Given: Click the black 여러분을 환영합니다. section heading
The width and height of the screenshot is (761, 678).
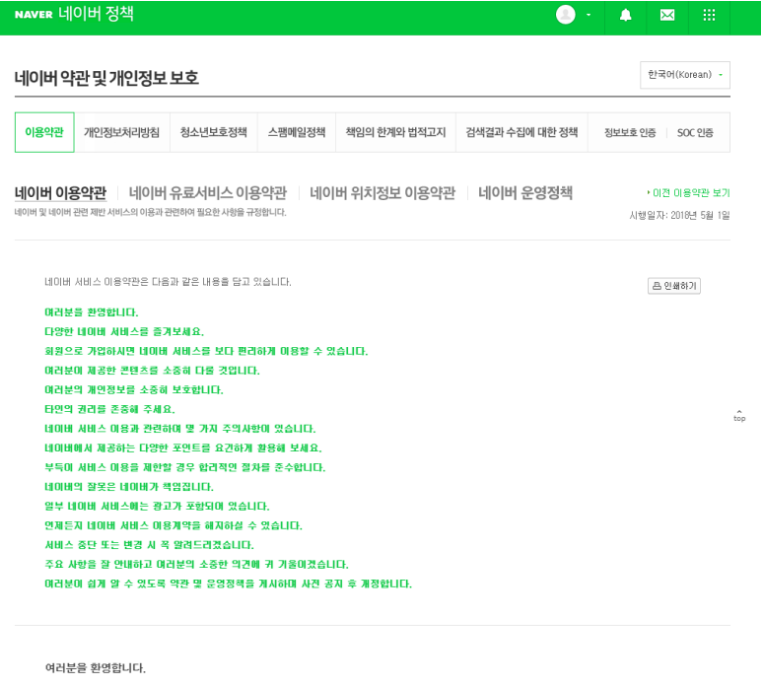Looking at the screenshot, I should (x=95, y=668).
